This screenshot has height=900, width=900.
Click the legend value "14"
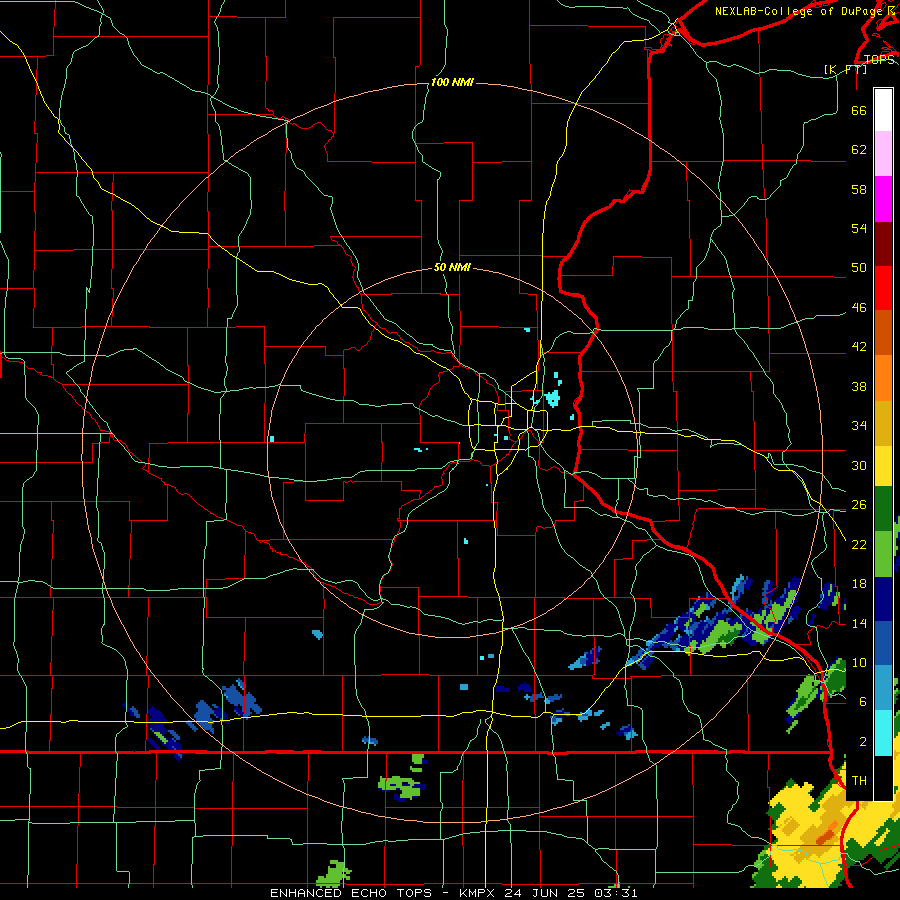(x=859, y=624)
